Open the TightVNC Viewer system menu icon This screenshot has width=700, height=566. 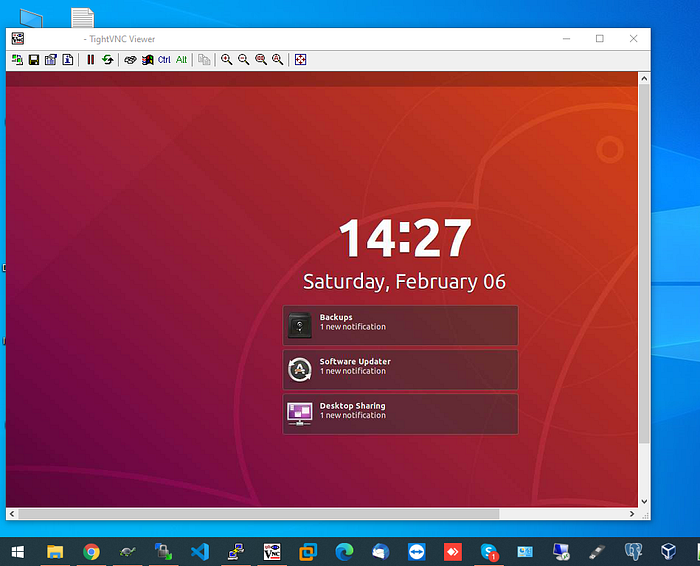18,39
